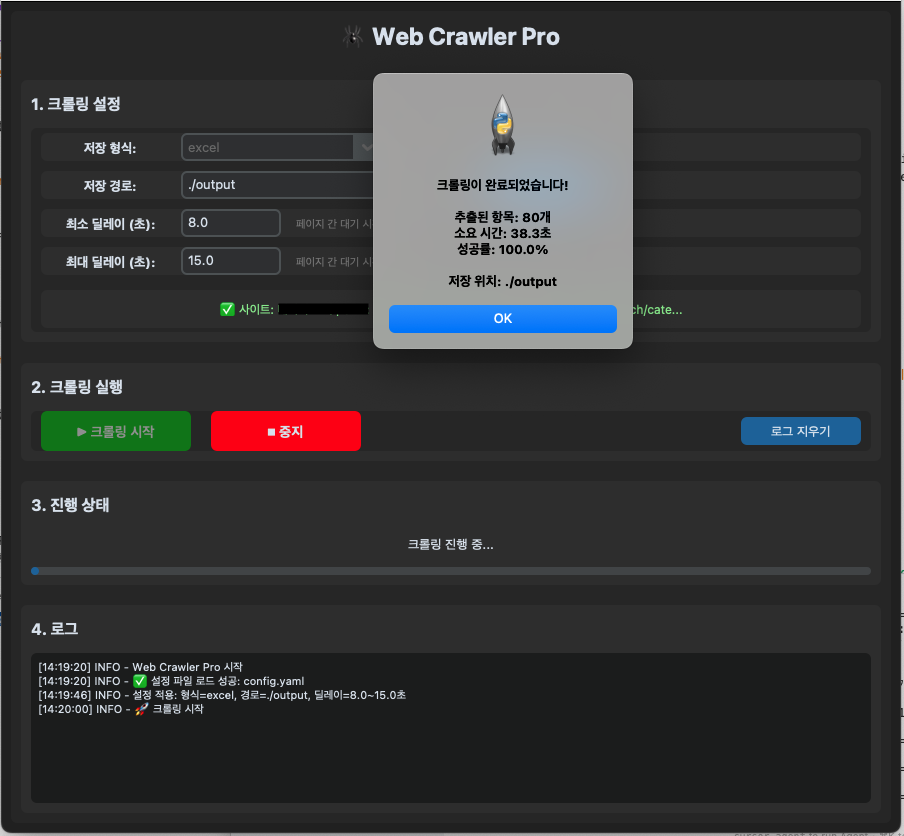Click the 크롤링 진행 중... status text
The width and height of the screenshot is (904, 836).
tap(451, 545)
